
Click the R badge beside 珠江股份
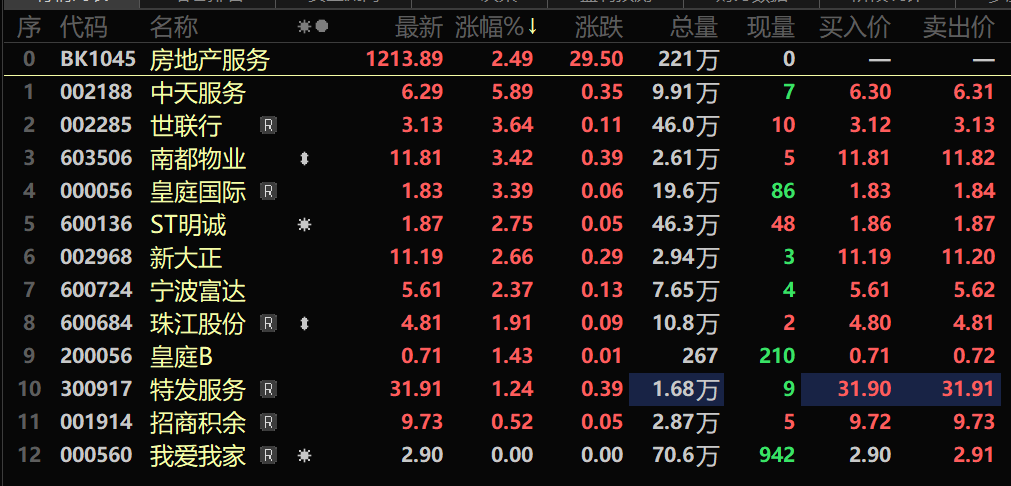click(268, 323)
